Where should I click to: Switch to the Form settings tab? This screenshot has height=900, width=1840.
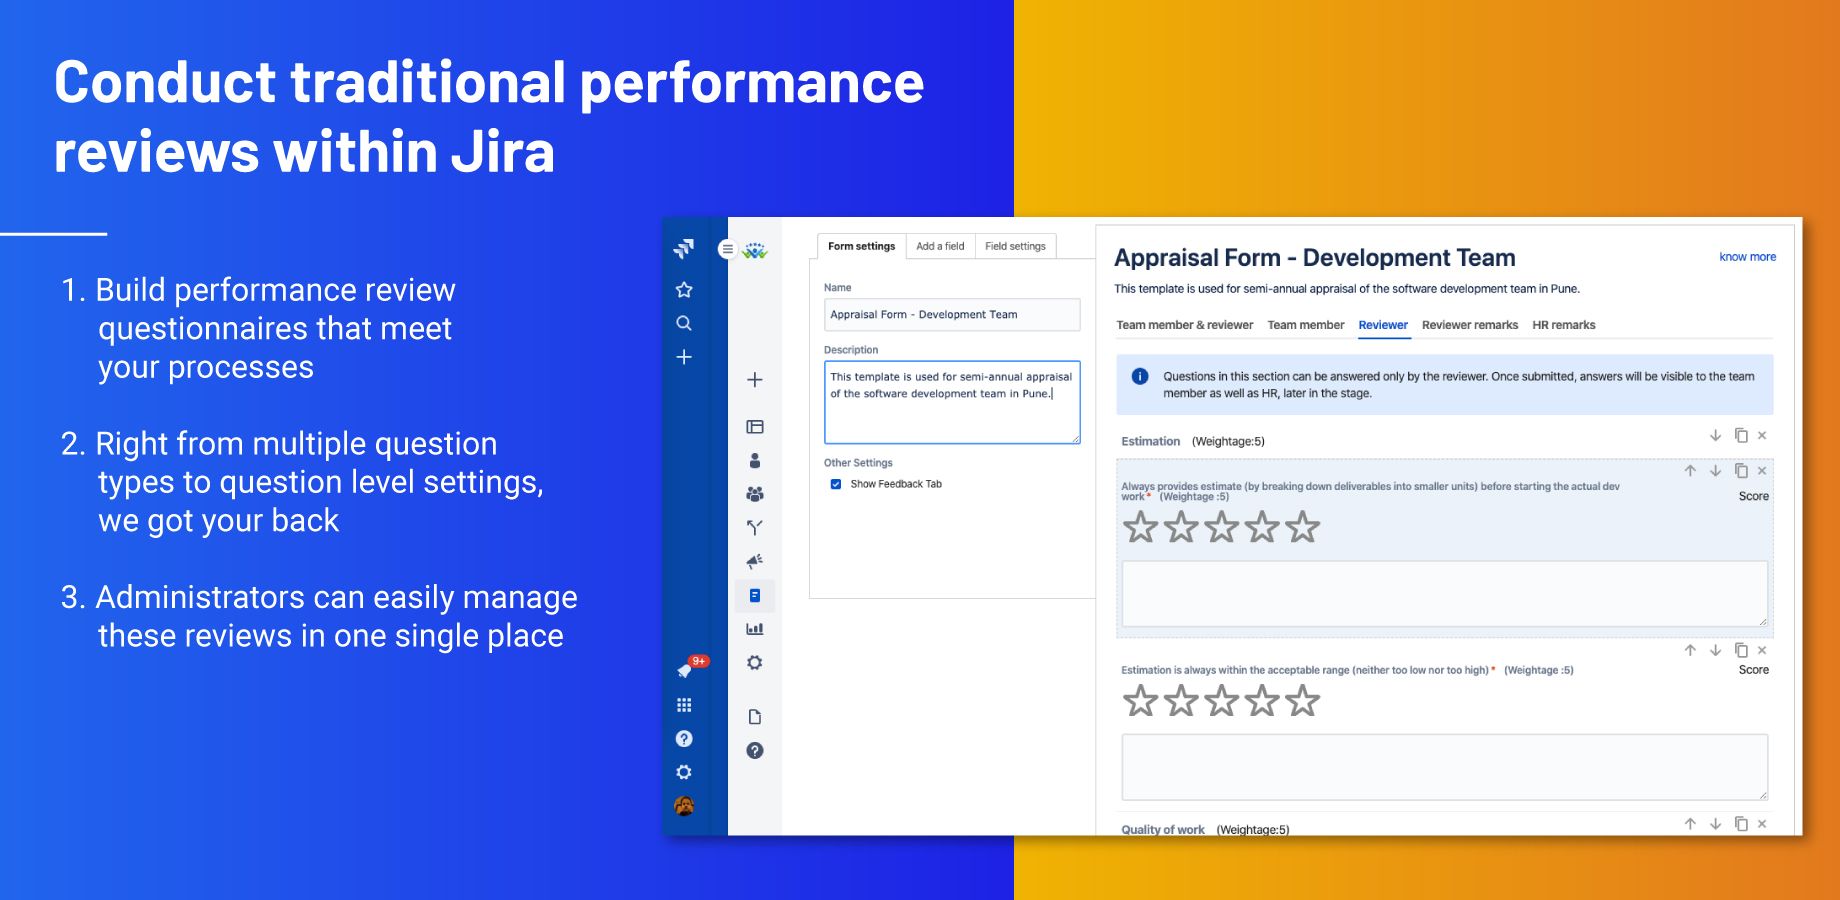coord(861,246)
